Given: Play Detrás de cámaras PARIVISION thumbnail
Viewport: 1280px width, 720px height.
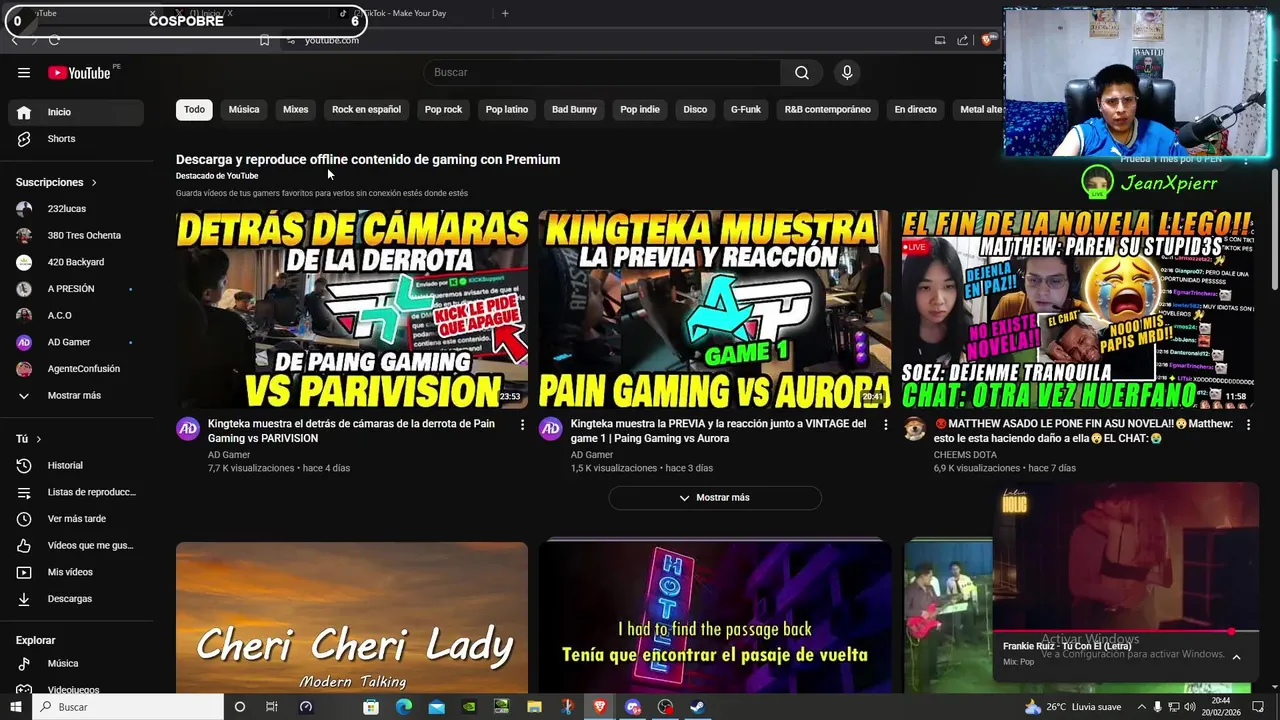Looking at the screenshot, I should click(x=352, y=309).
